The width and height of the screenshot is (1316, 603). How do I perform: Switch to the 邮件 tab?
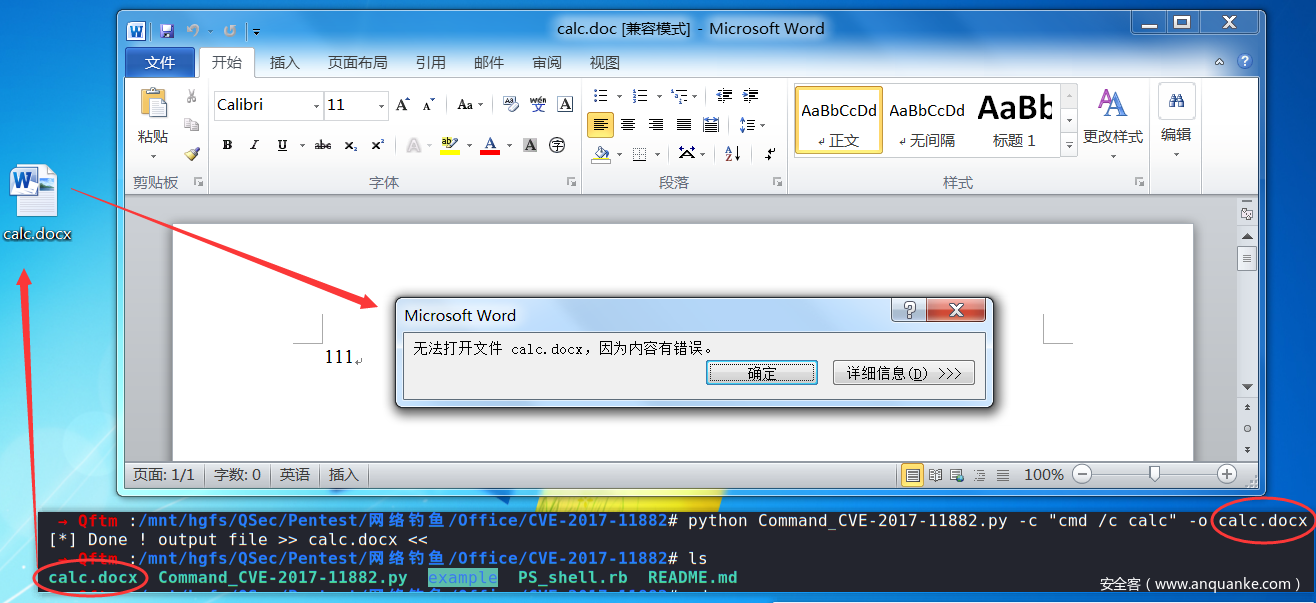(x=489, y=62)
